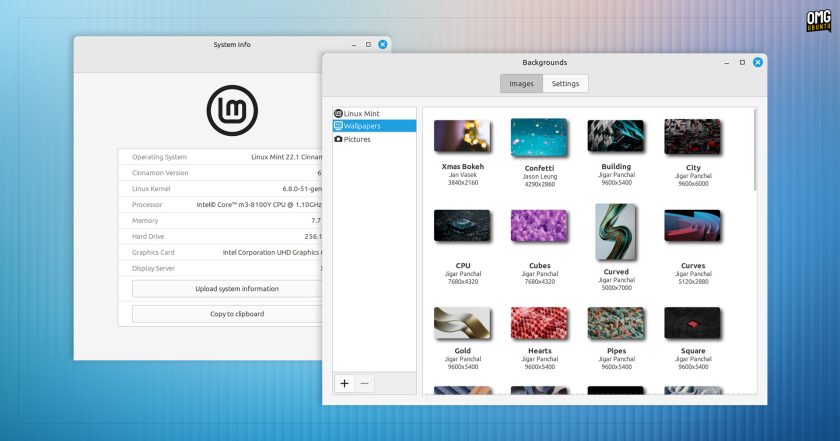The height and width of the screenshot is (441, 840).
Task: Choose the Pipes wallpaper thumbnail
Action: tap(616, 323)
